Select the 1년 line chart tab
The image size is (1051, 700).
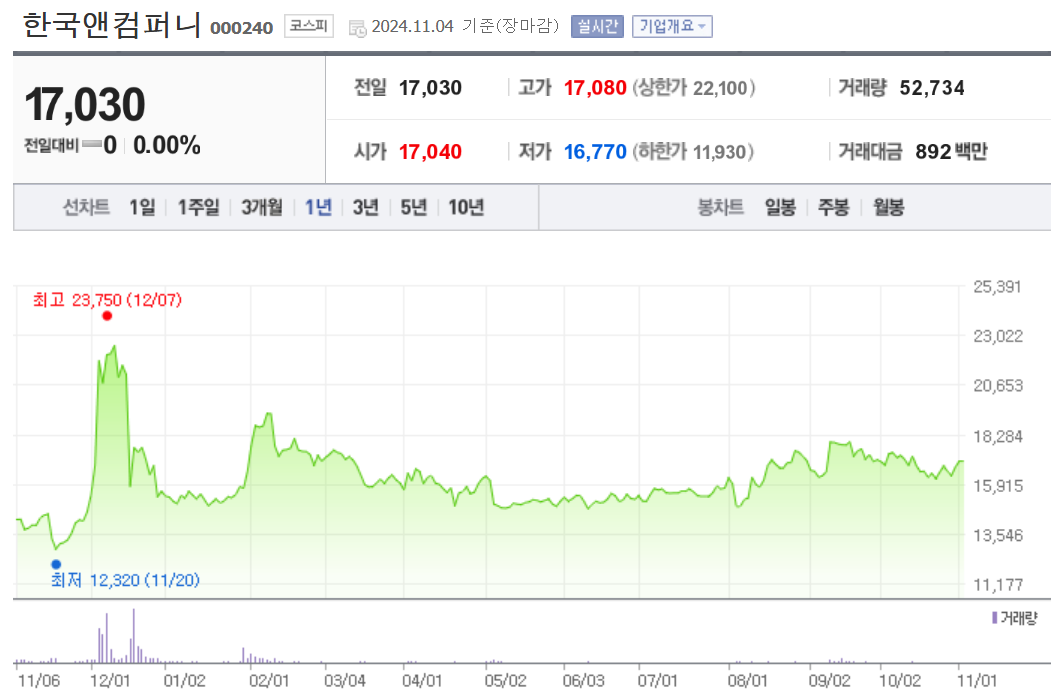pos(318,207)
